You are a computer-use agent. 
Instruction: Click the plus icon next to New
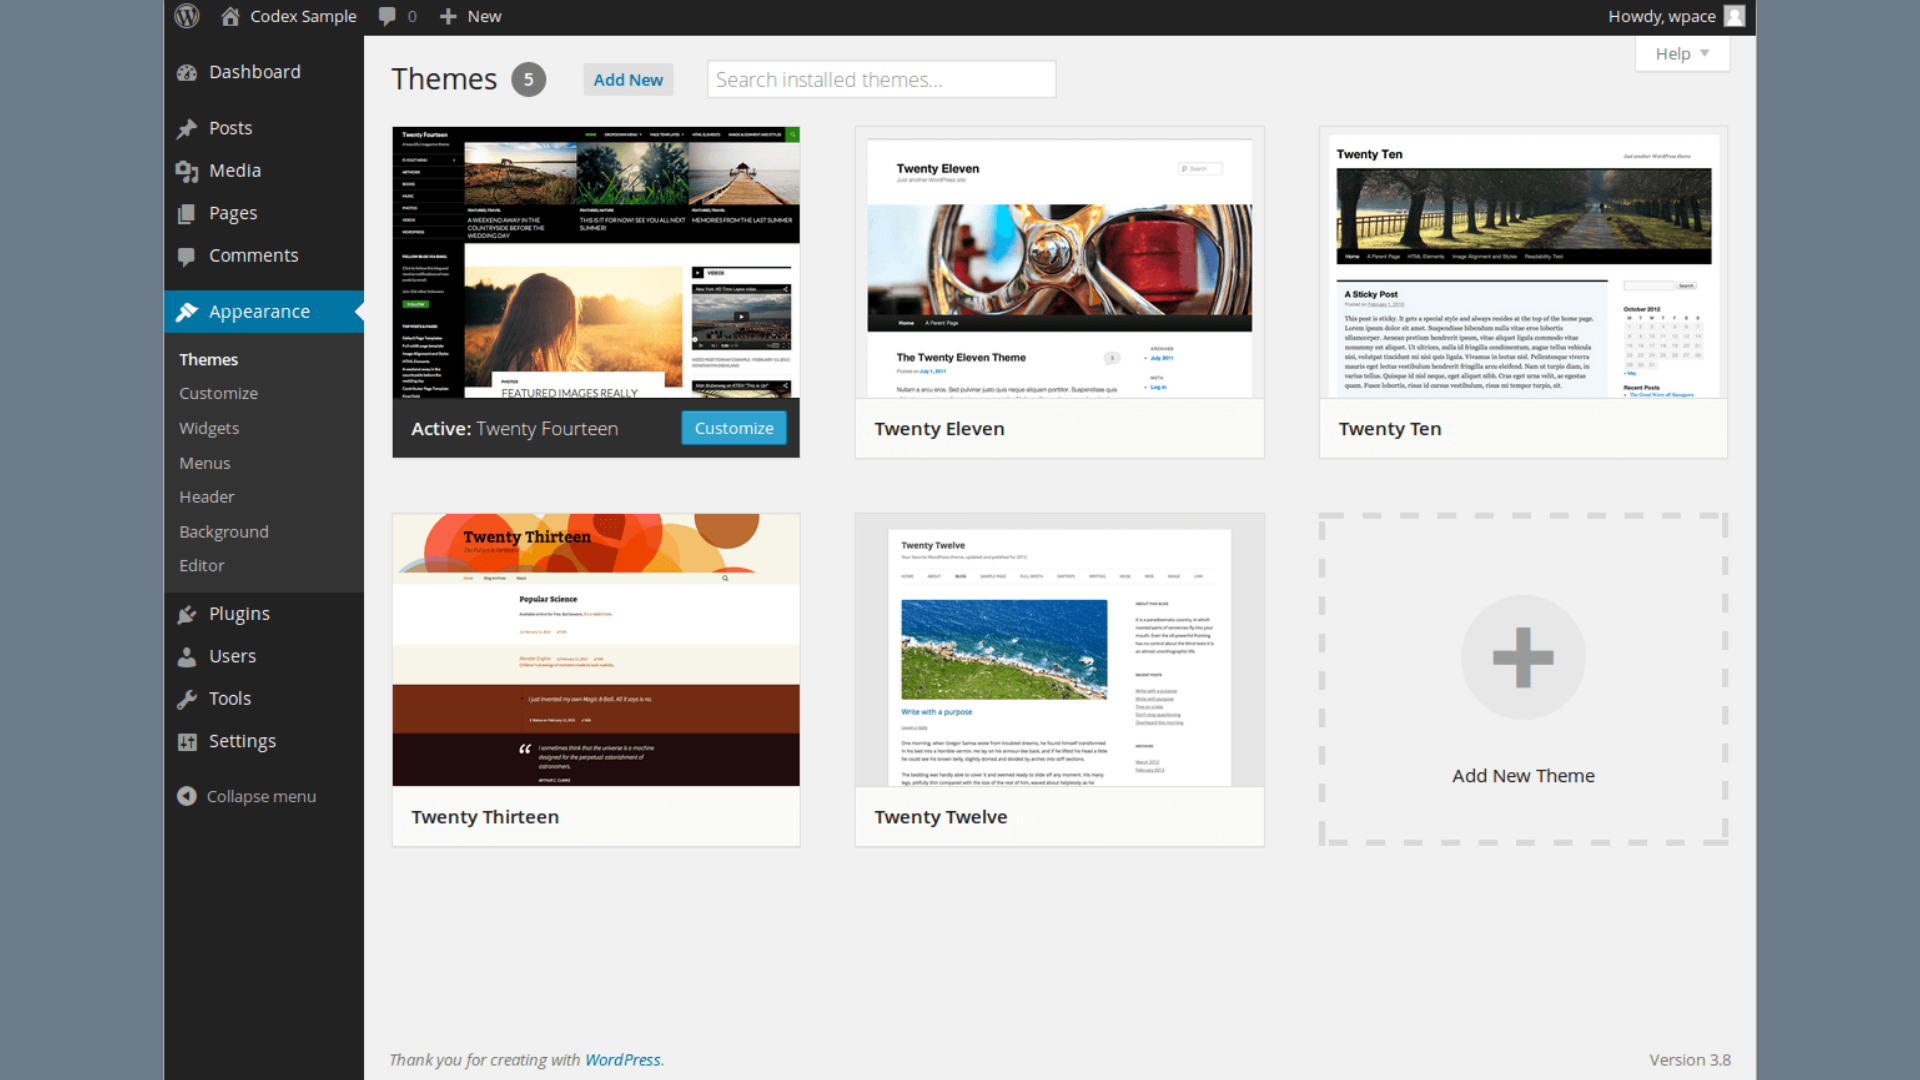click(448, 16)
